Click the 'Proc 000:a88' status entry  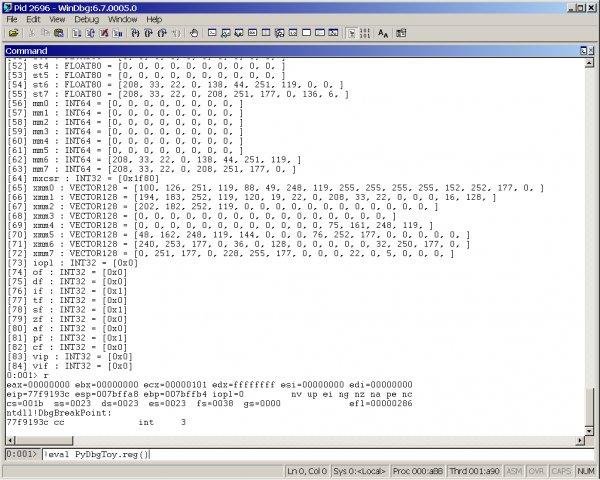click(417, 471)
